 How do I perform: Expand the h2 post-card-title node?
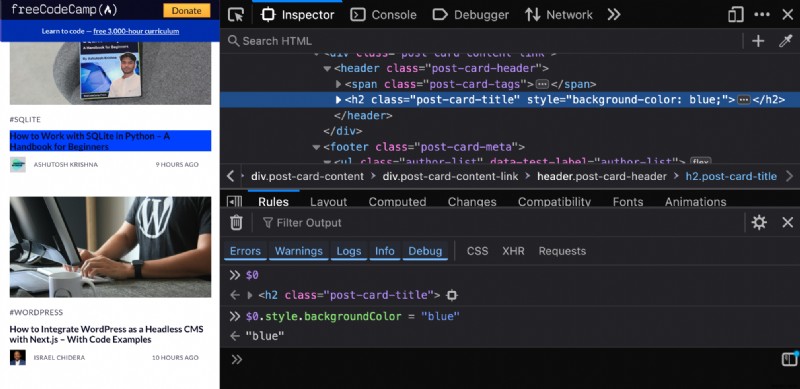click(338, 100)
